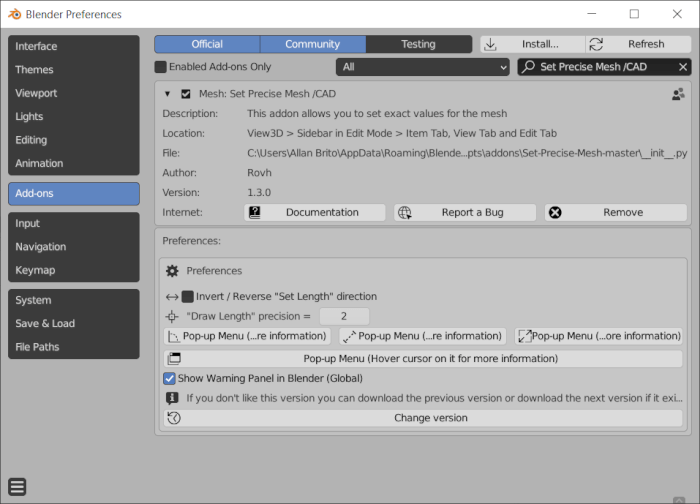Uncheck Show Warning Panel in Blender

pos(169,379)
